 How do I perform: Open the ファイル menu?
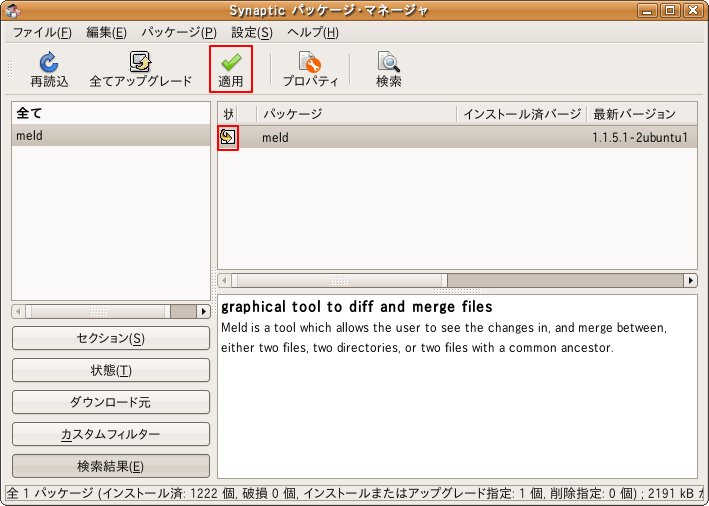(41, 32)
